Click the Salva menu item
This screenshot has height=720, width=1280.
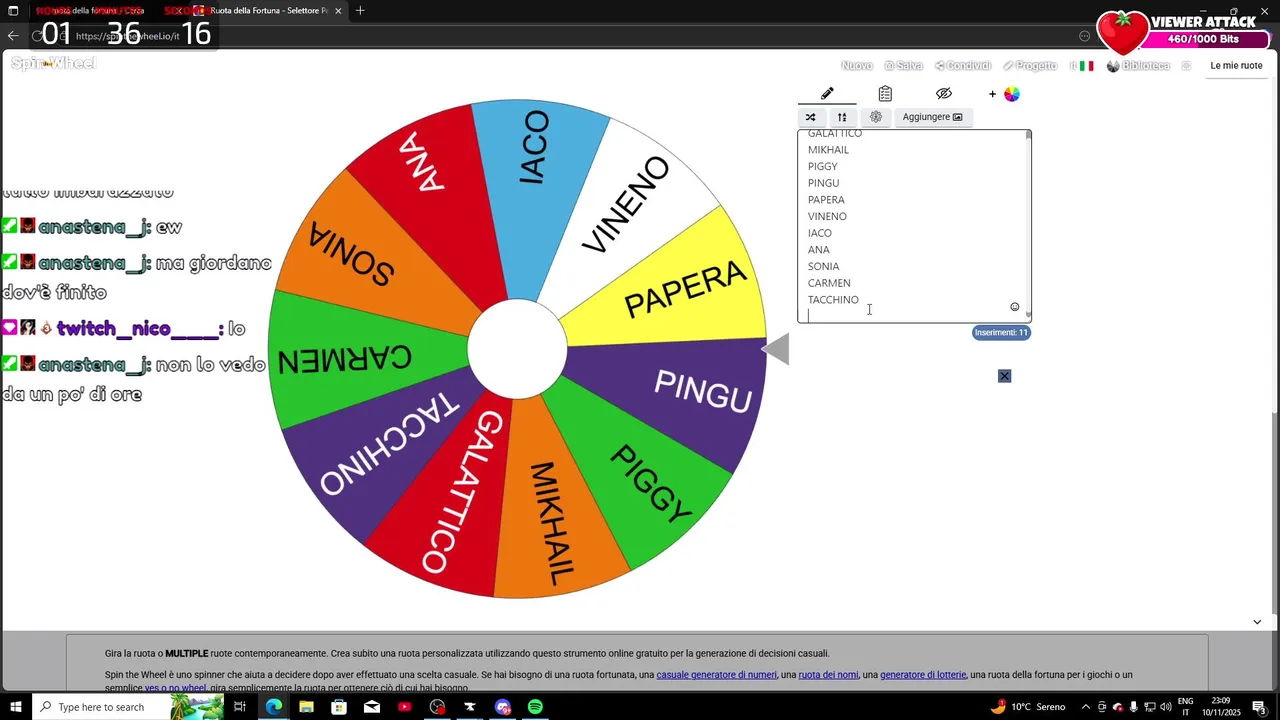point(904,66)
